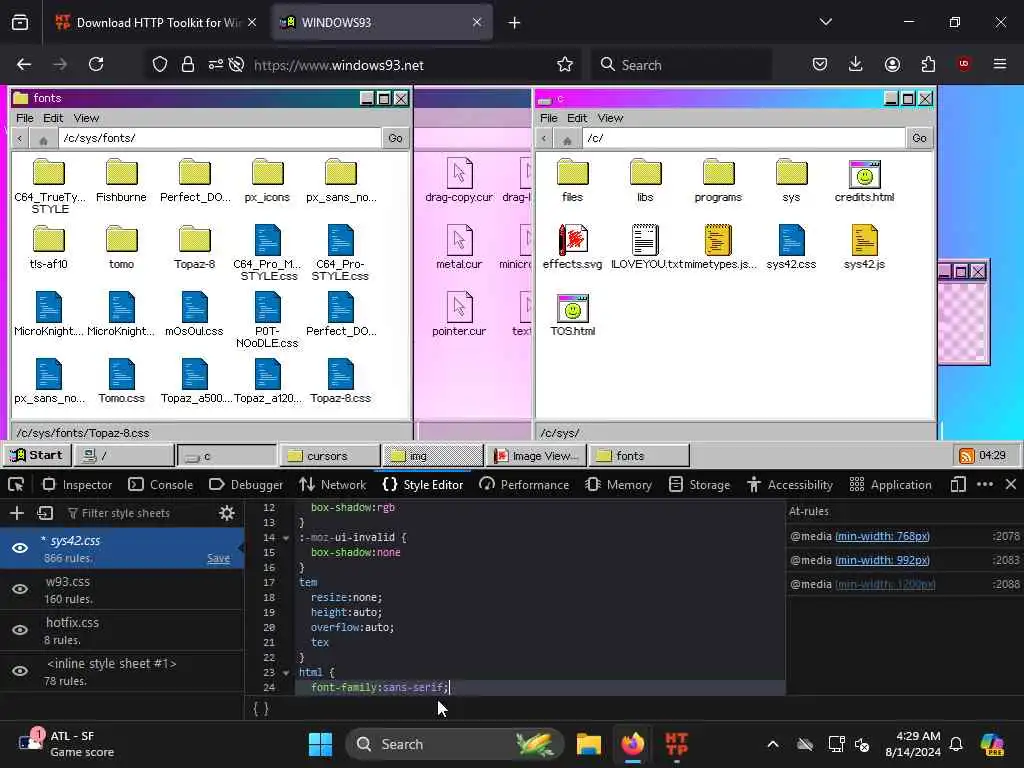Open File Explorer from Windows taskbar
The height and width of the screenshot is (768, 1024).
coord(588,744)
